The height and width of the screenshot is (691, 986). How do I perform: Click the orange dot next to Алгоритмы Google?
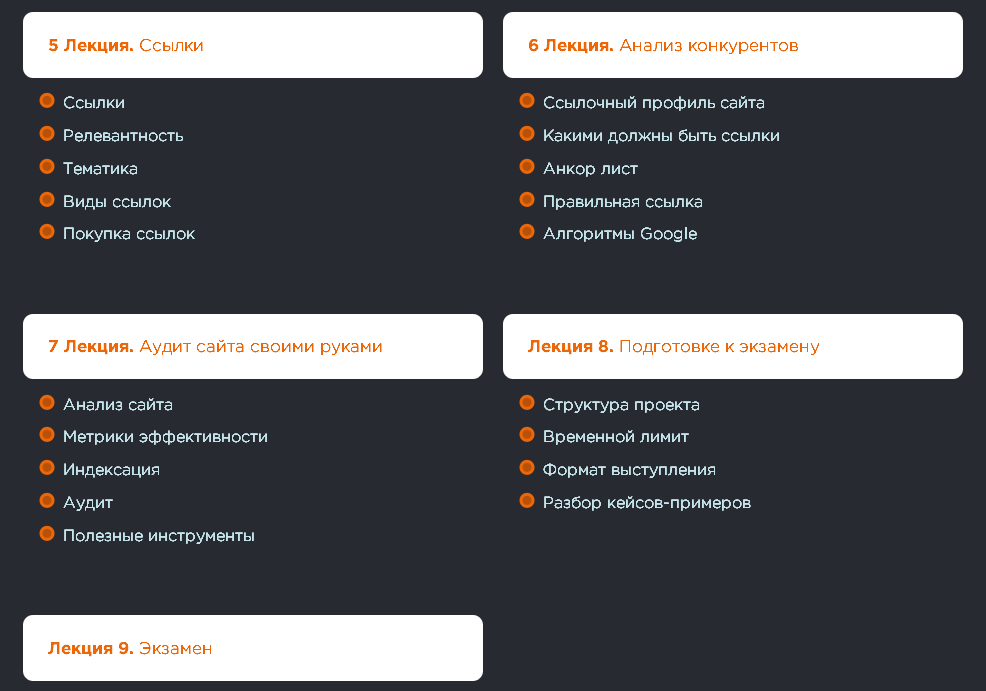point(527,232)
